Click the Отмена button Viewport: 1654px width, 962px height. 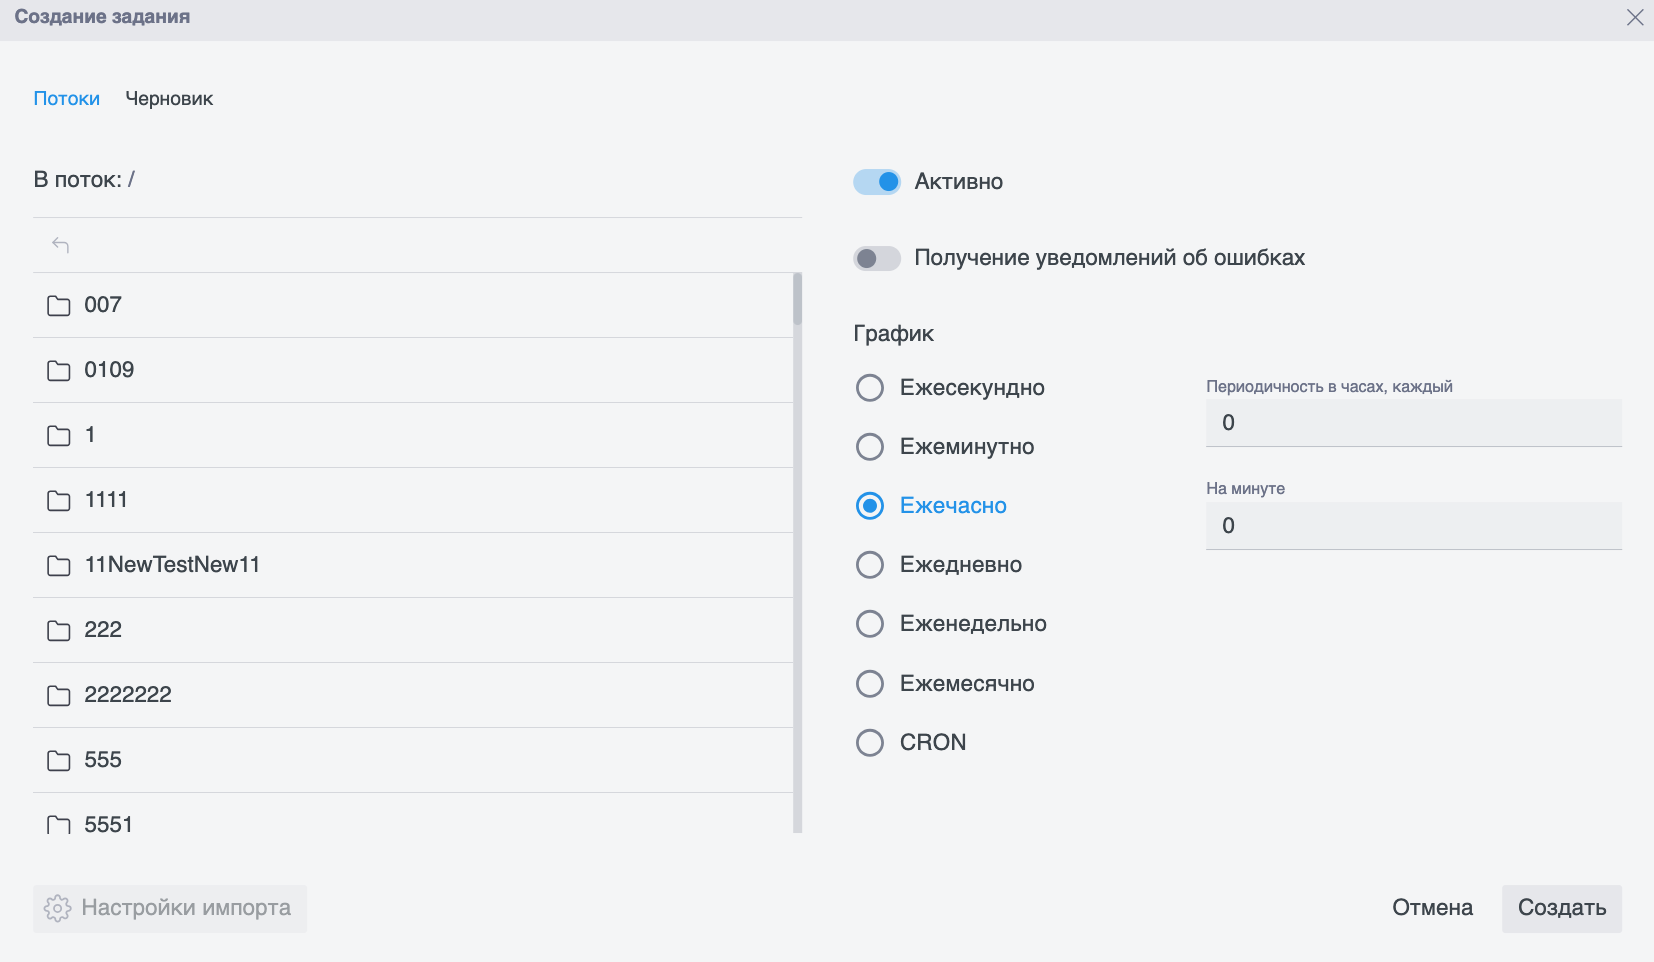tap(1432, 908)
